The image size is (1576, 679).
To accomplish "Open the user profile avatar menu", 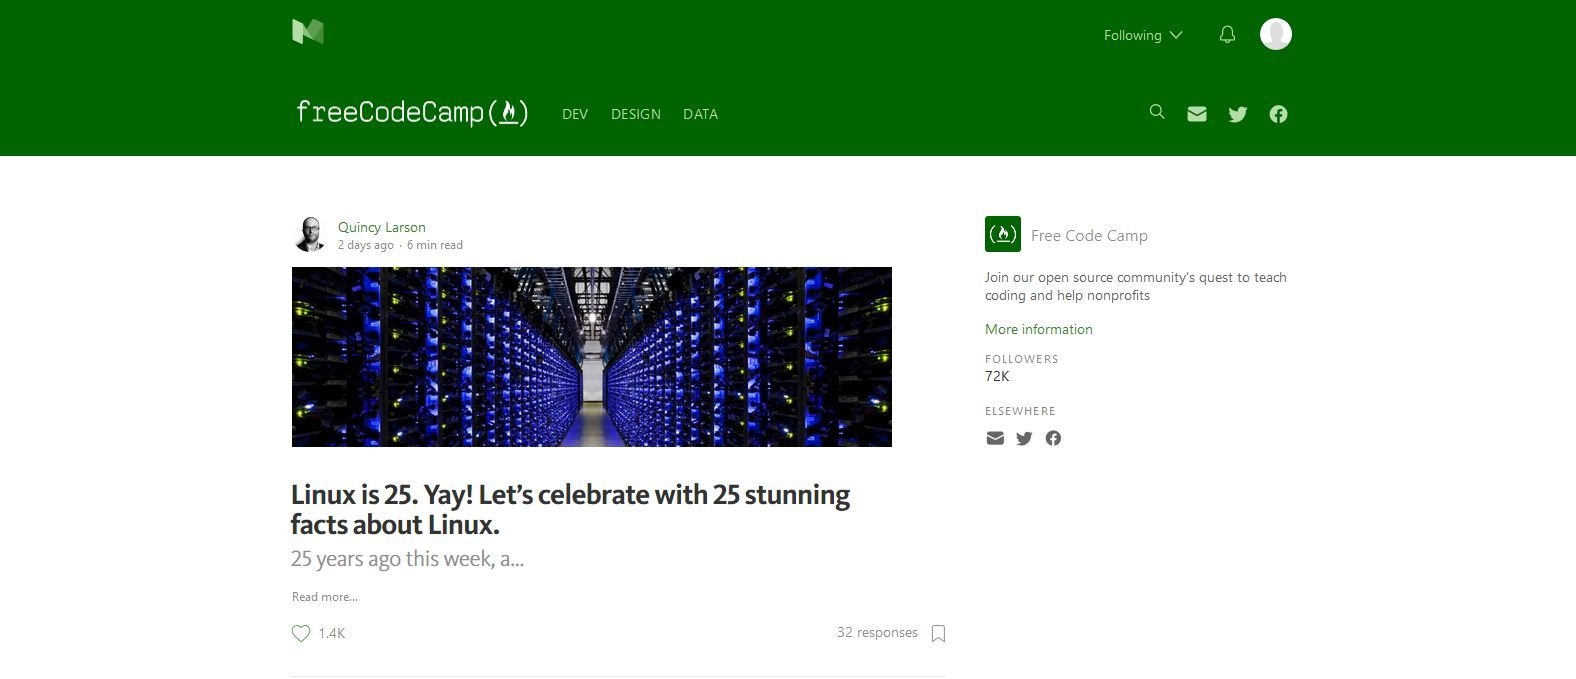I will pos(1275,34).
